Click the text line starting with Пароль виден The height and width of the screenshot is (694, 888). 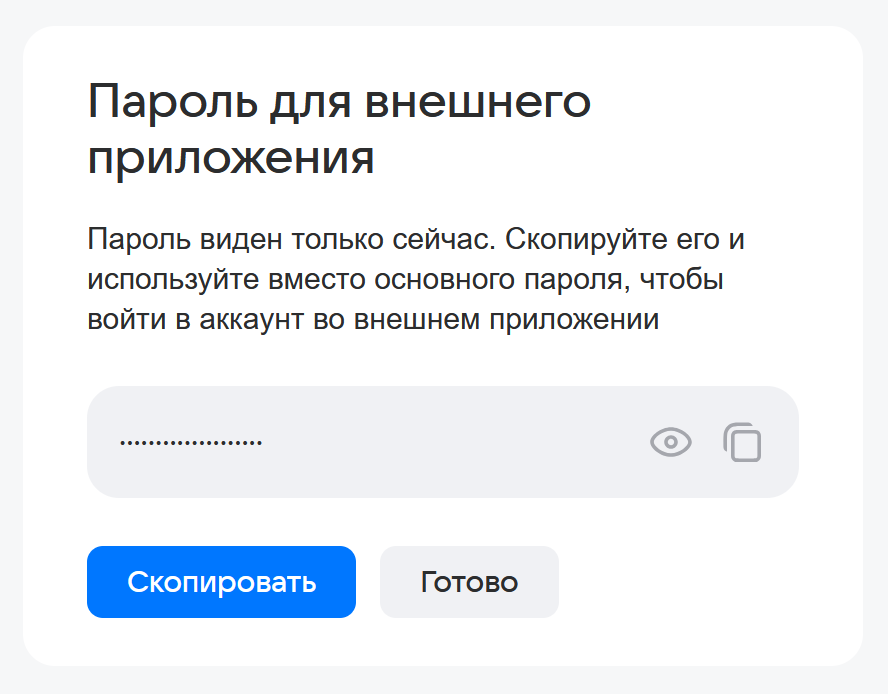(x=416, y=241)
